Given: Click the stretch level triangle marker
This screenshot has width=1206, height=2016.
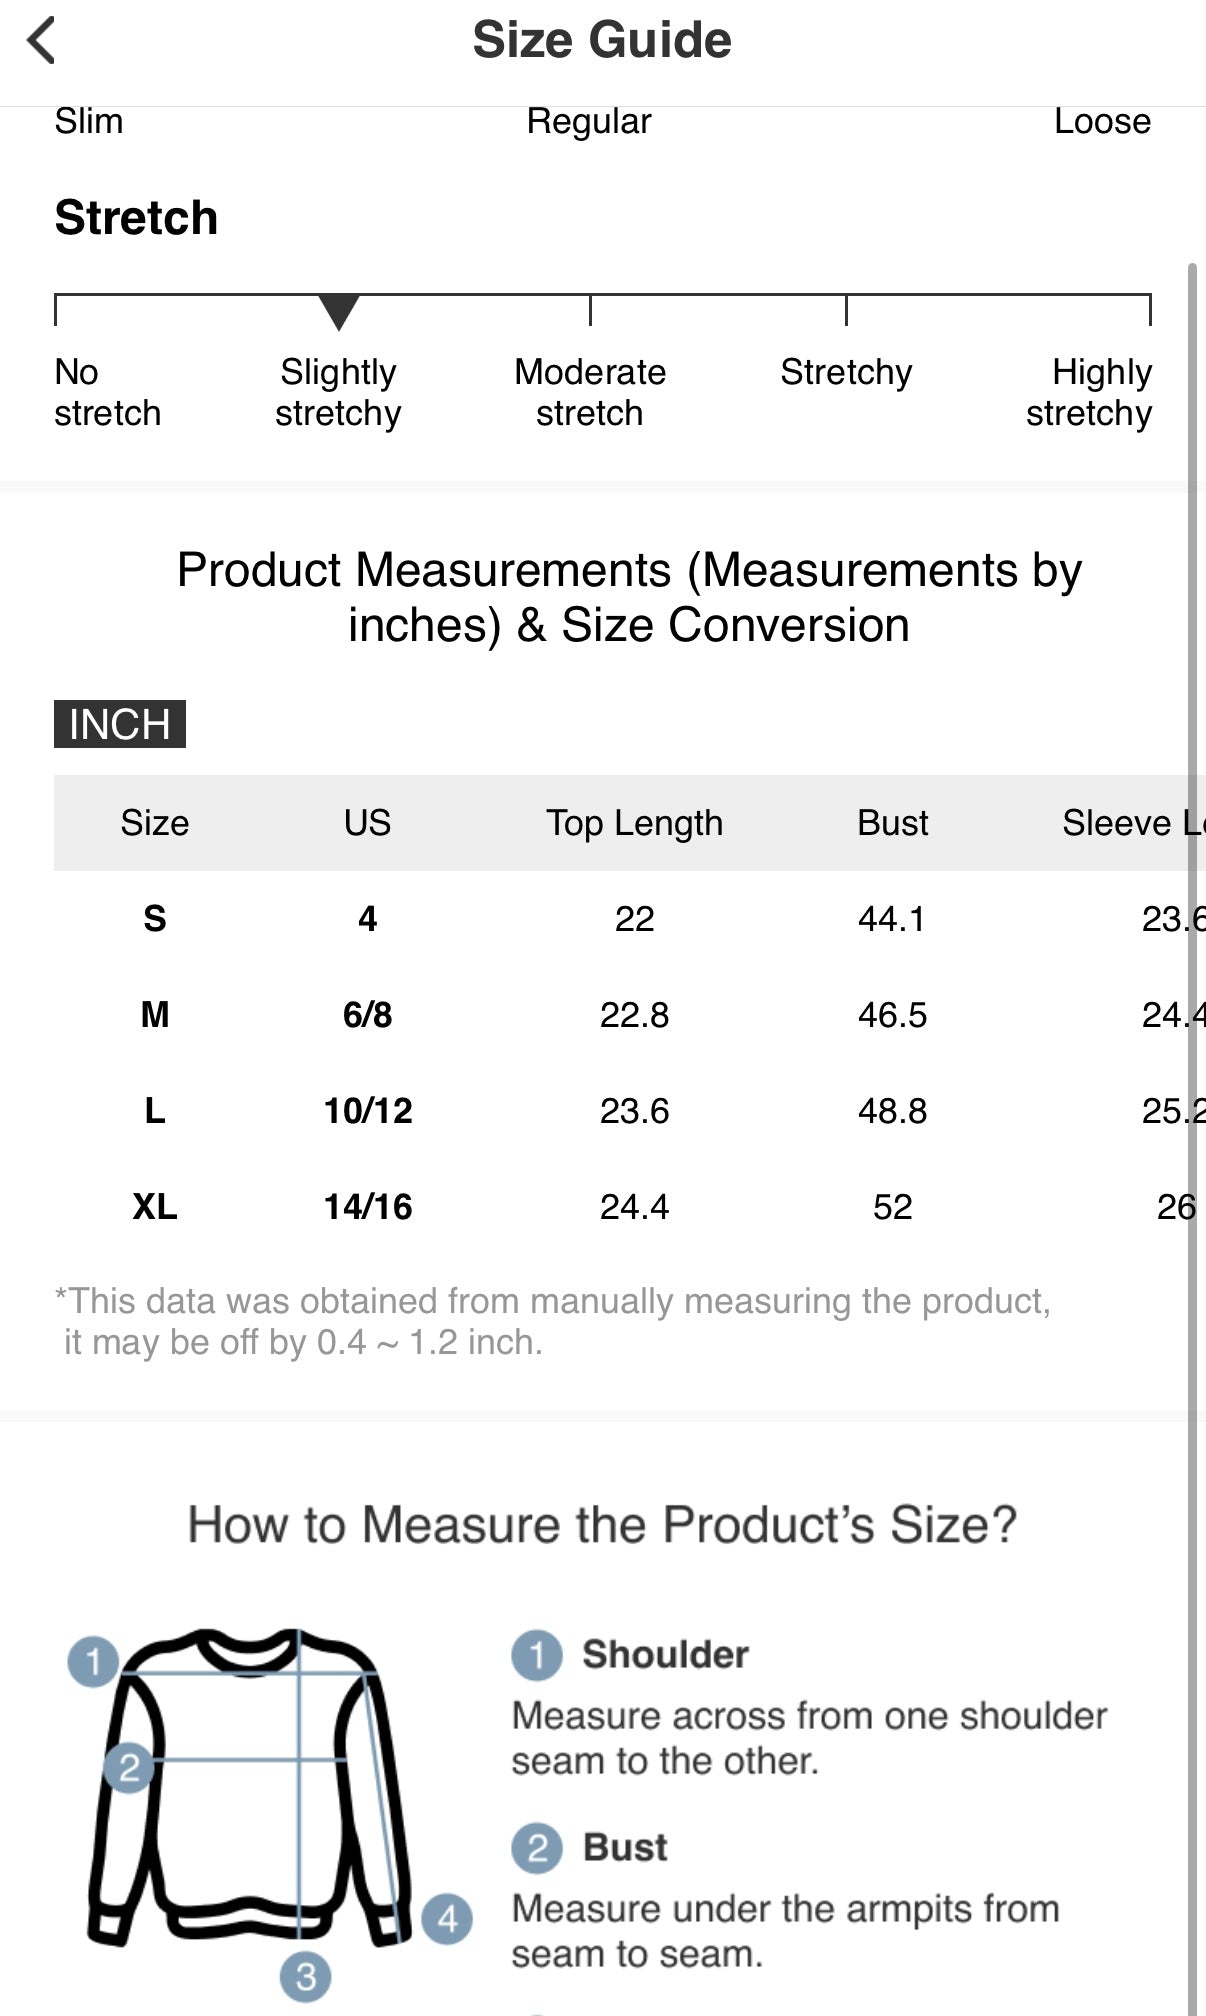Looking at the screenshot, I should pyautogui.click(x=339, y=311).
